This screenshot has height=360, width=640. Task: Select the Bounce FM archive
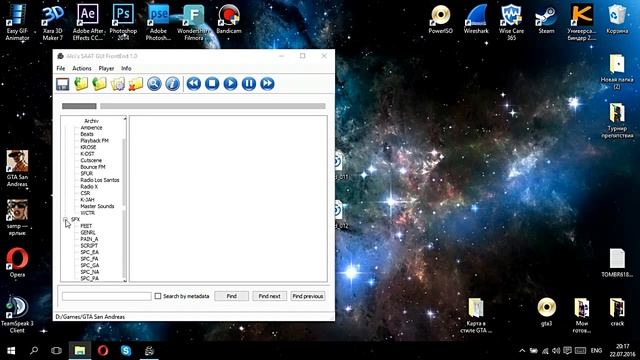click(x=93, y=167)
